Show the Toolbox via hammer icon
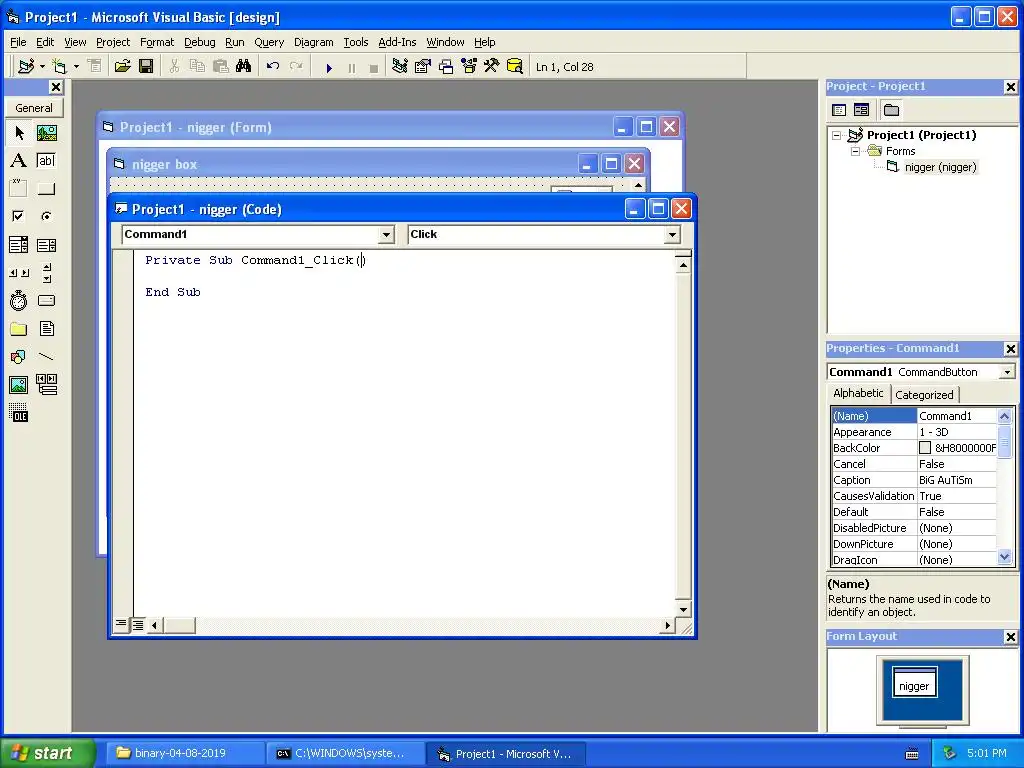 (x=492, y=67)
